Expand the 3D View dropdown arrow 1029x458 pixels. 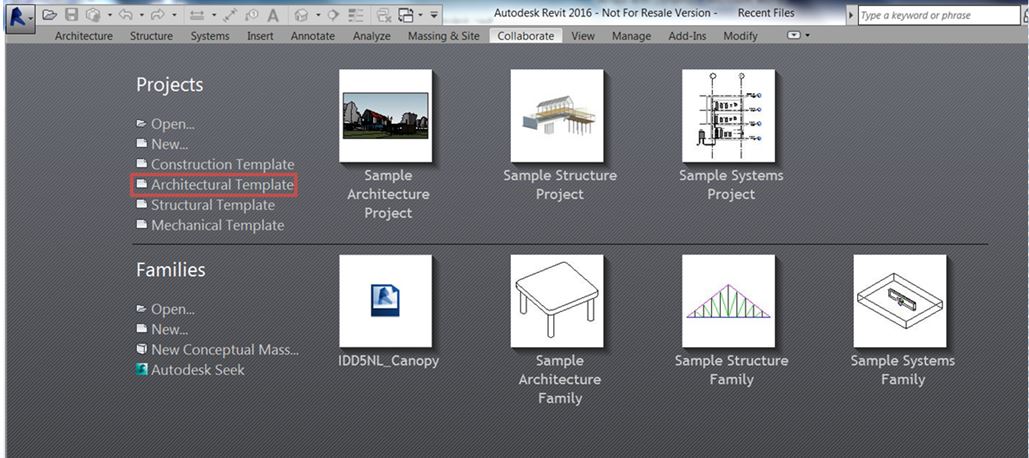318,14
